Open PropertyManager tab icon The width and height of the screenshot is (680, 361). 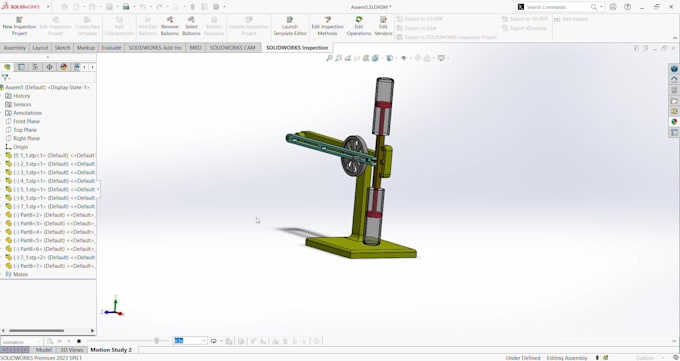point(21,67)
